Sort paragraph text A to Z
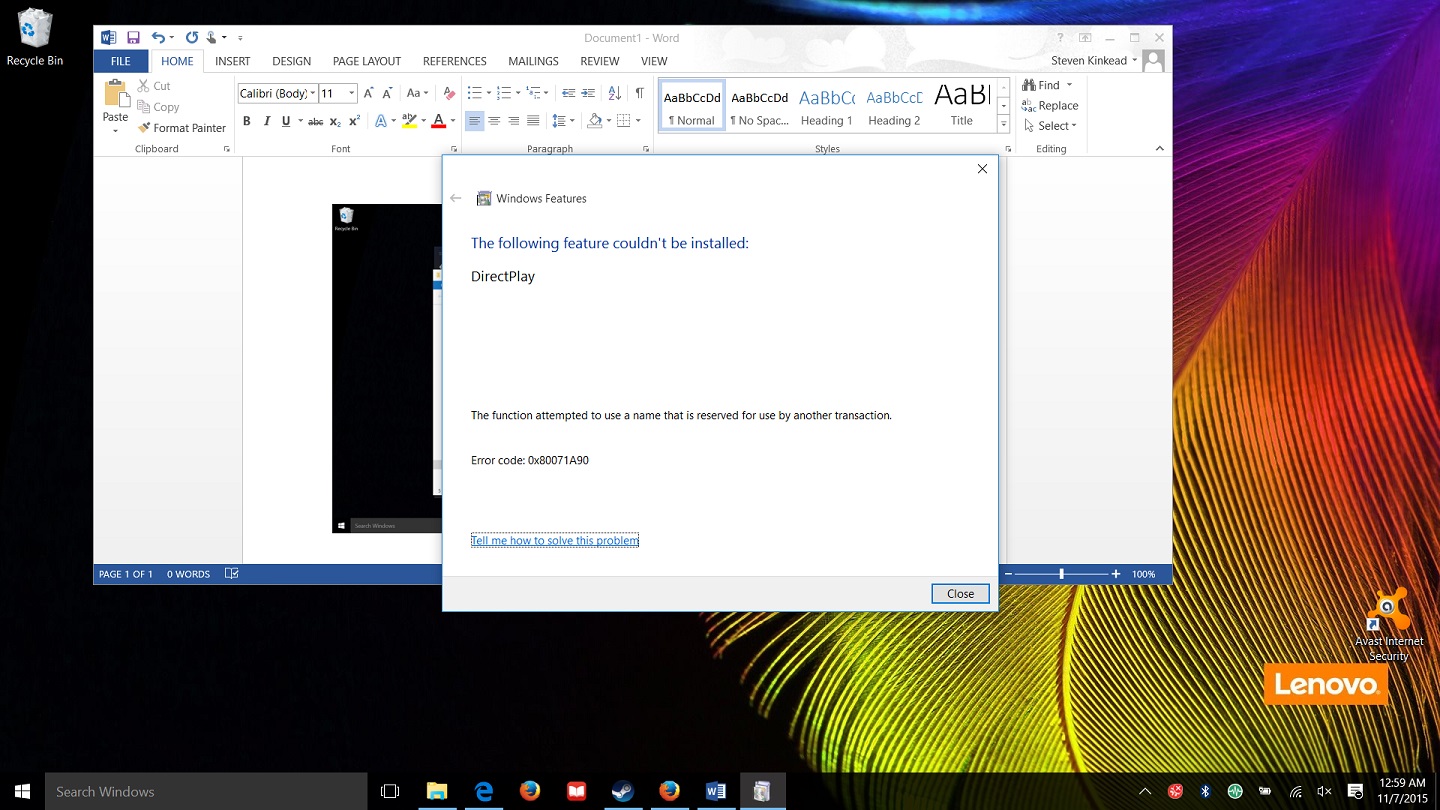This screenshot has width=1440, height=810. point(615,93)
